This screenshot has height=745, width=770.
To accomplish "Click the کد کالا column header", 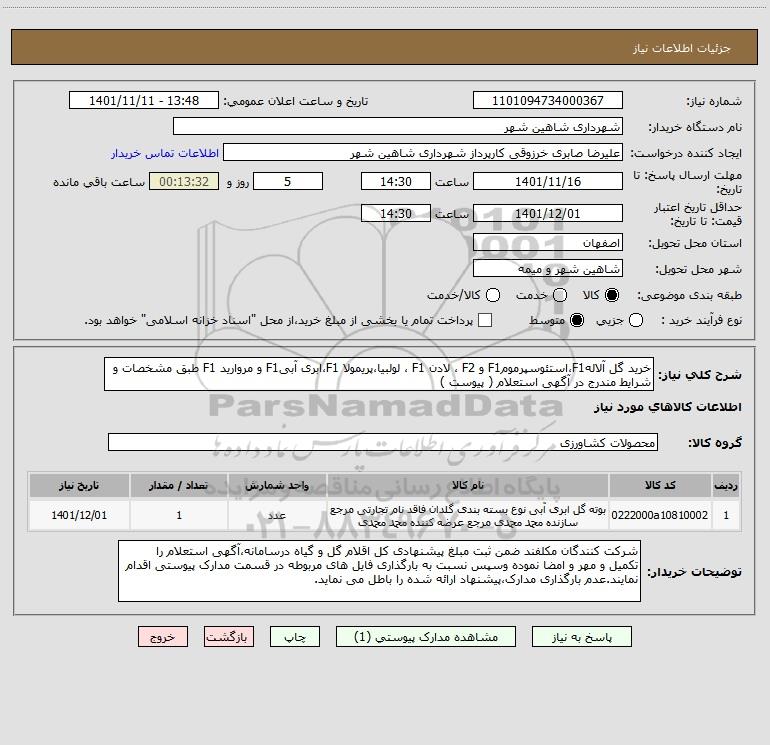I will [660, 485].
